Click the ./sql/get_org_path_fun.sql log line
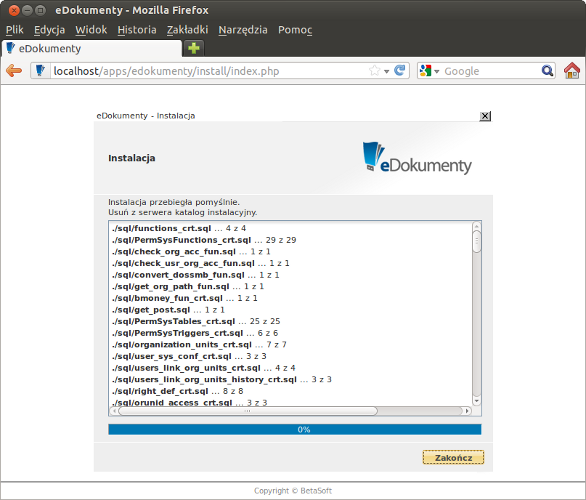Image resolution: width=586 pixels, height=500 pixels. [188, 286]
